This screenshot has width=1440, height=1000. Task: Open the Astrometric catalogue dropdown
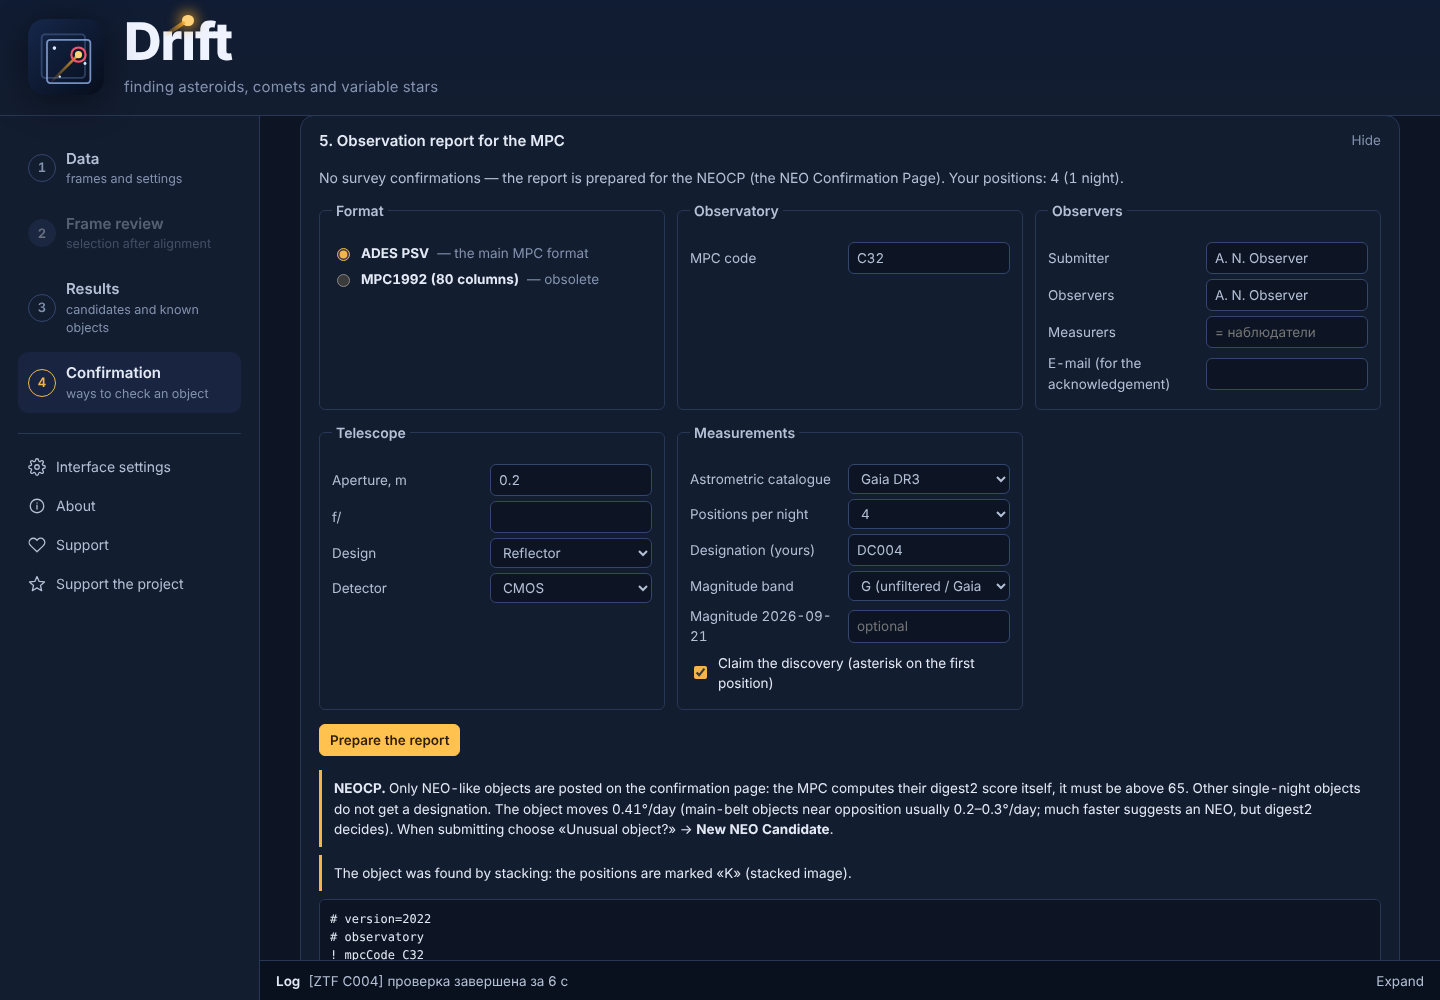tap(929, 479)
